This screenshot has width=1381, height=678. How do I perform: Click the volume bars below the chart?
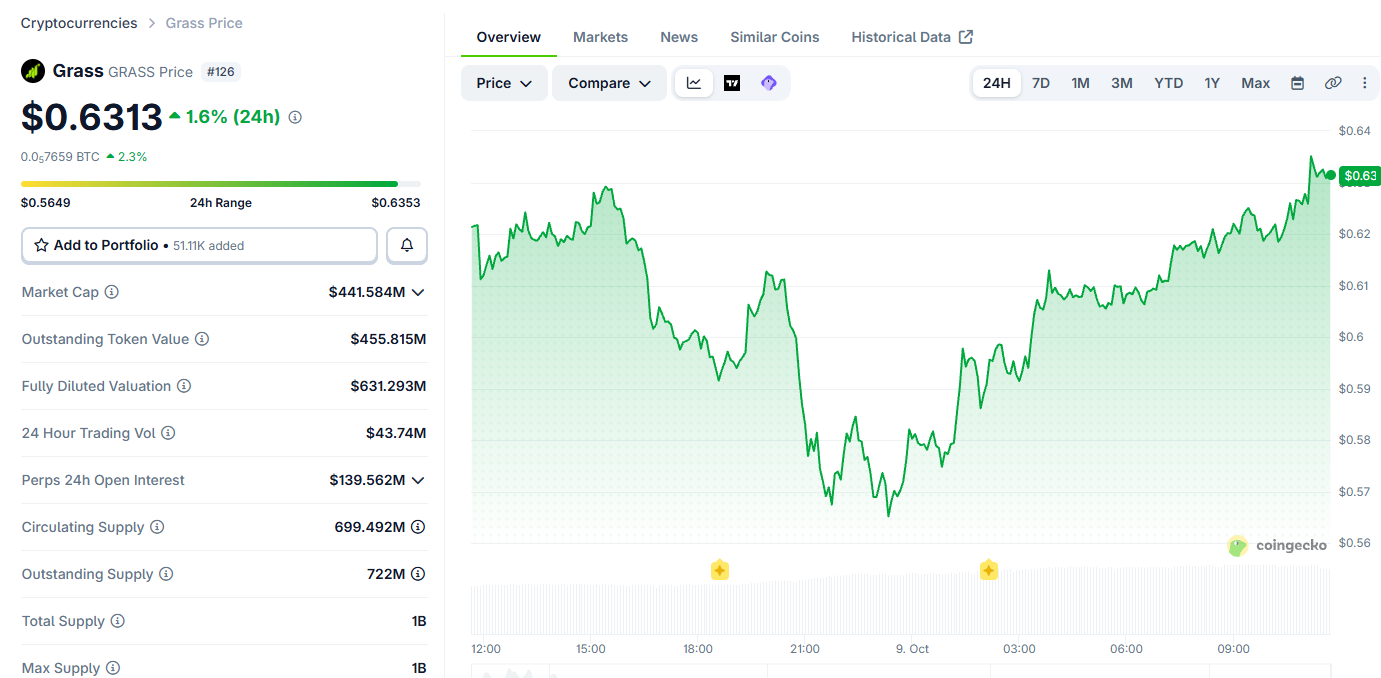[x=900, y=600]
